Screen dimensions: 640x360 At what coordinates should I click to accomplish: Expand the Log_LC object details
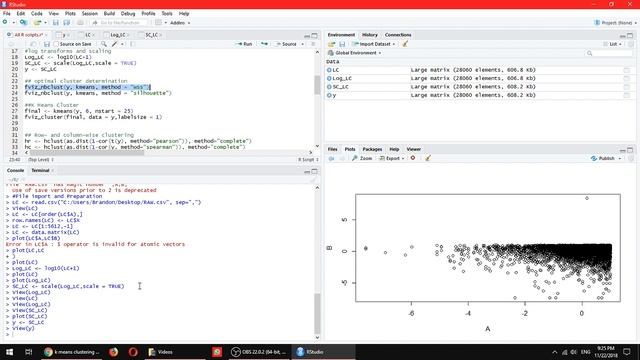329,78
